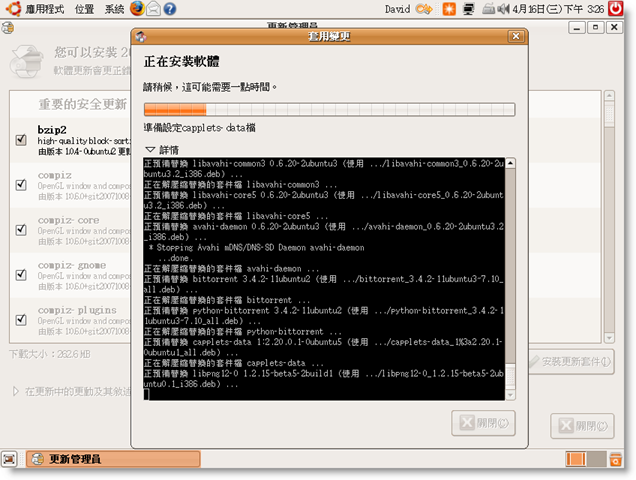This screenshot has width=636, height=480.
Task: Click the orange update notification icon
Action: click(x=449, y=9)
